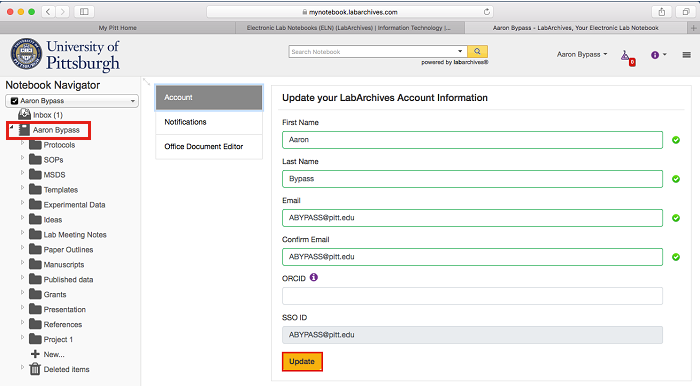The image size is (700, 386).
Task: Click the Update button
Action: click(x=302, y=361)
